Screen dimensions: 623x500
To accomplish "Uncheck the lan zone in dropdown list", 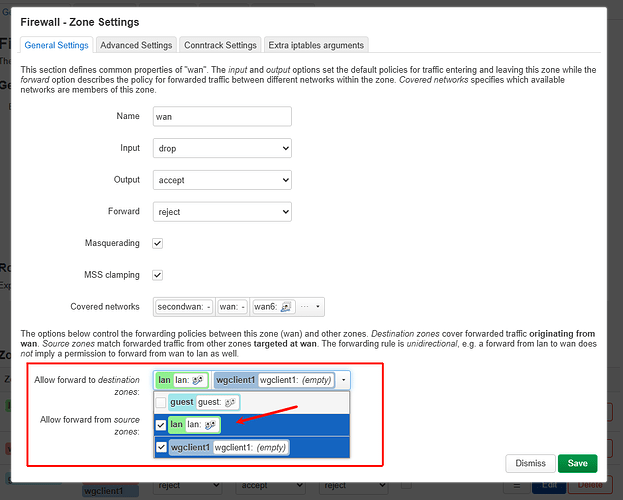I will 161,425.
